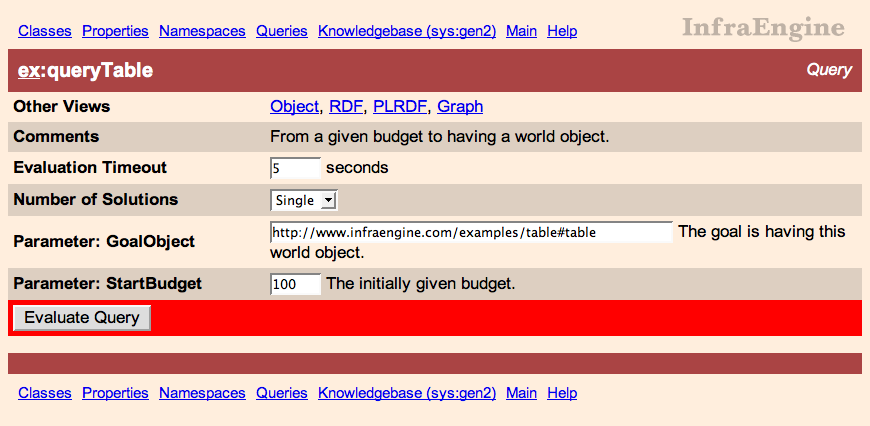Click the GoalObject URL input field
This screenshot has width=870, height=426.
(x=471, y=232)
